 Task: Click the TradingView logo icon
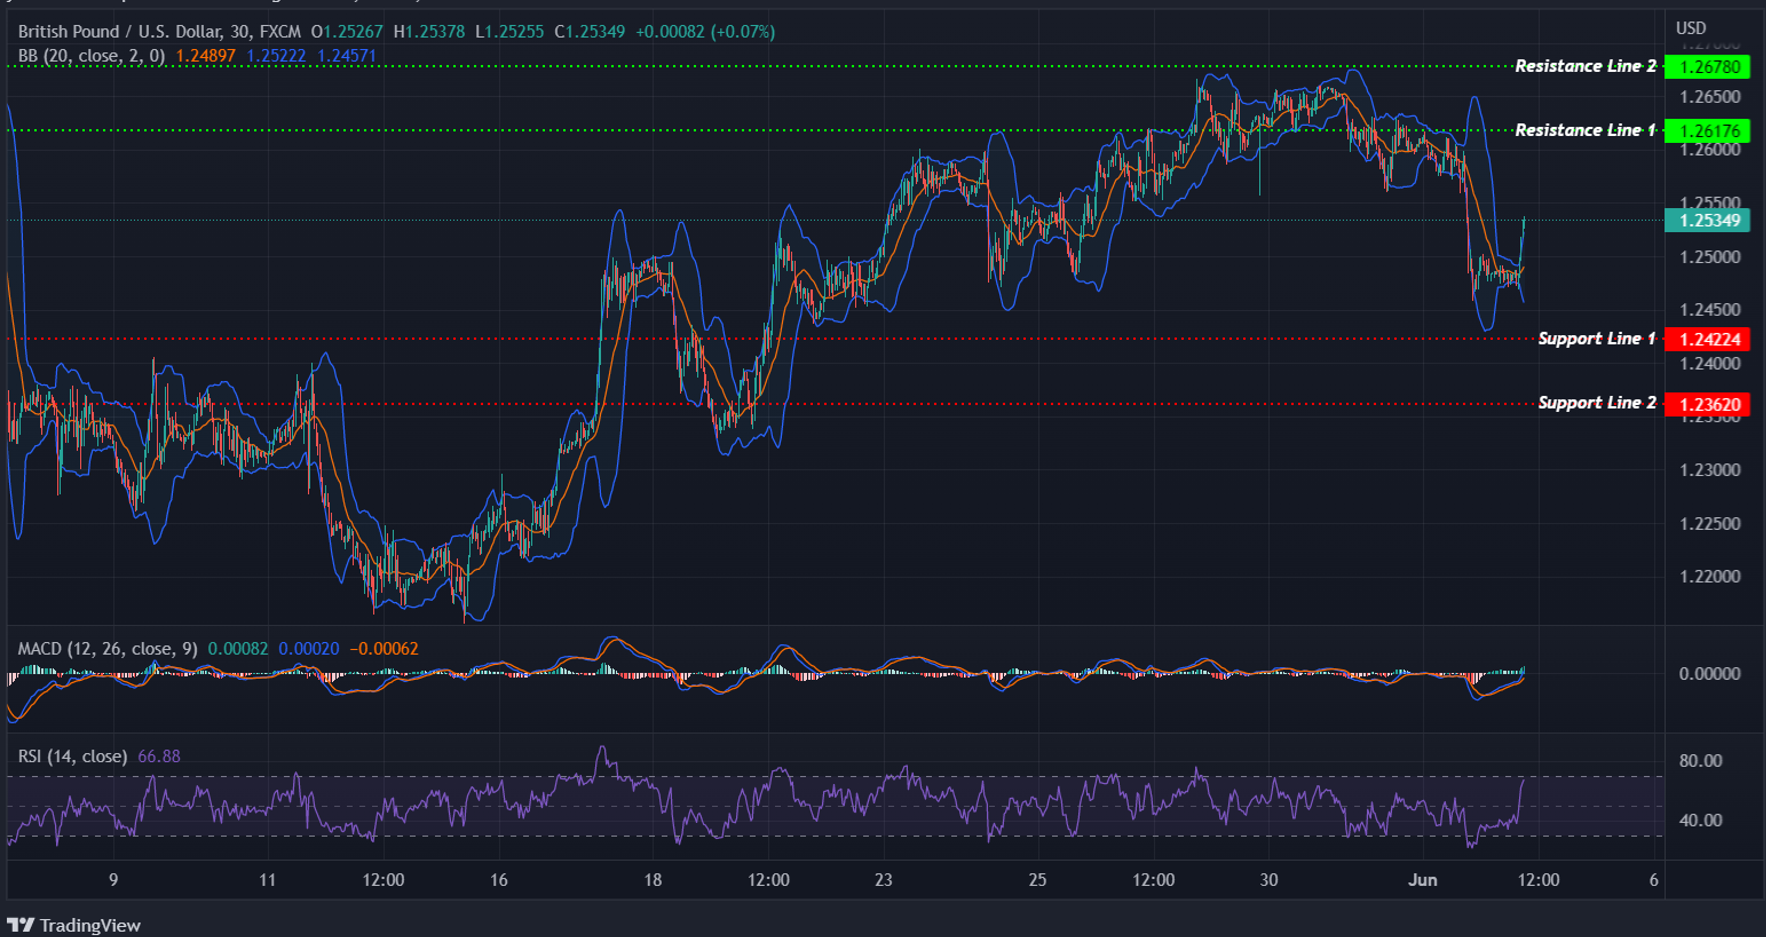tap(22, 926)
